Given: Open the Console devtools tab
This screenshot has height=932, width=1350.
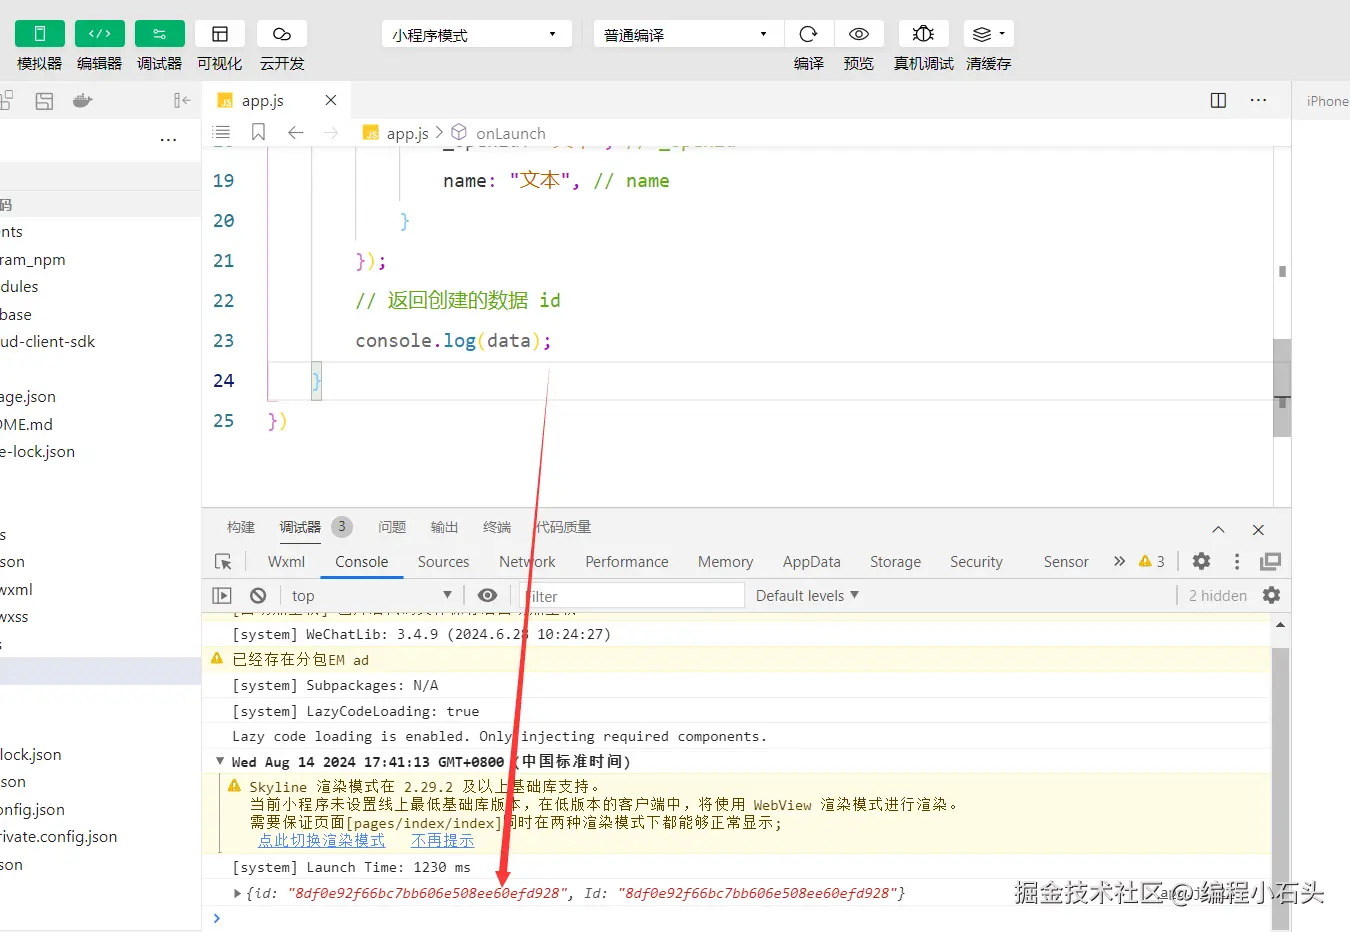Looking at the screenshot, I should click(x=362, y=562).
